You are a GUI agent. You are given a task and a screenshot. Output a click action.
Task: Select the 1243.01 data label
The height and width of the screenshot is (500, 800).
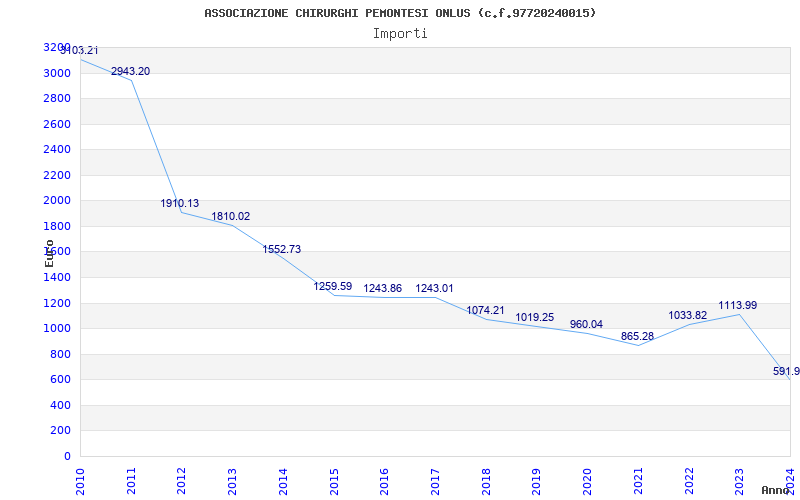434,289
